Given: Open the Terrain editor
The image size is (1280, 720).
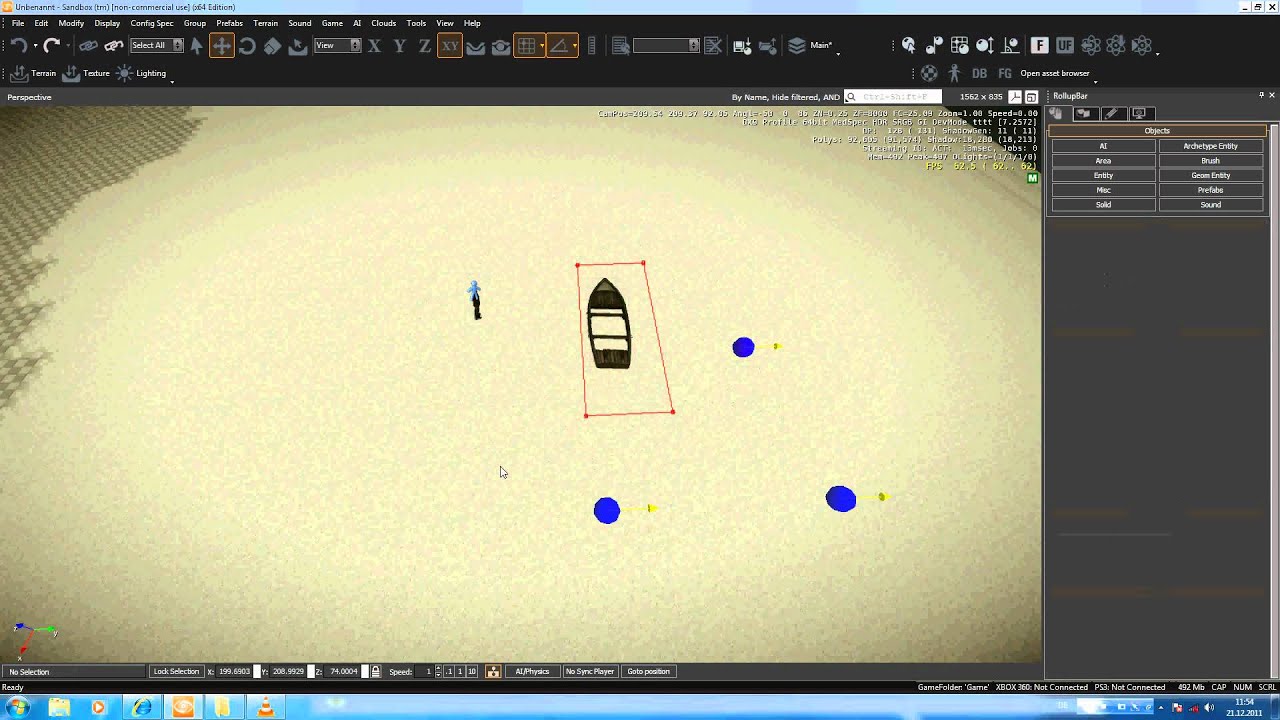Looking at the screenshot, I should [33, 73].
